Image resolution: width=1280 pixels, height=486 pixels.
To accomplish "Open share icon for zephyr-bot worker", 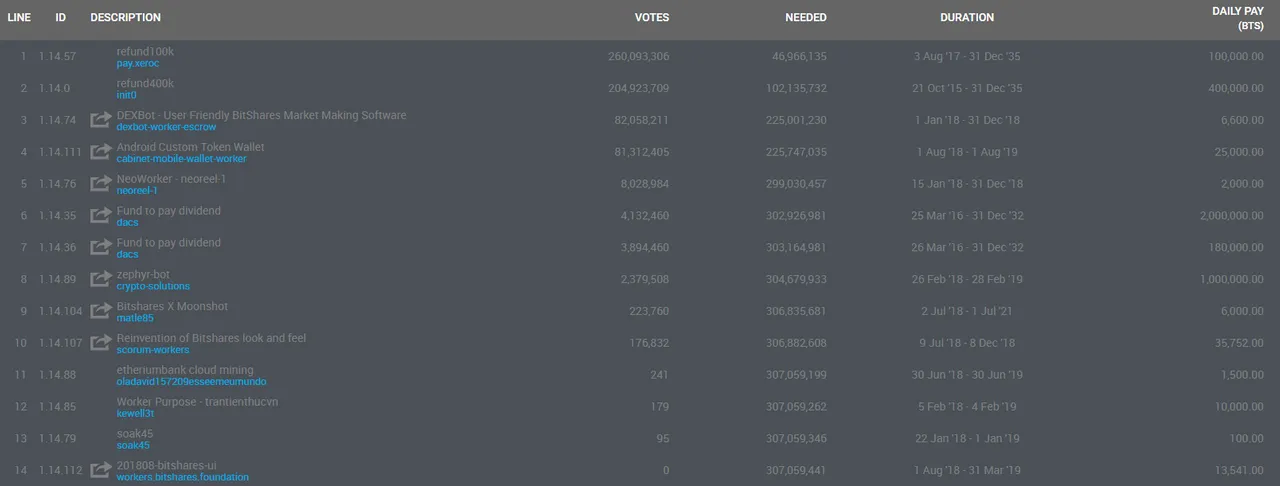I will point(100,279).
